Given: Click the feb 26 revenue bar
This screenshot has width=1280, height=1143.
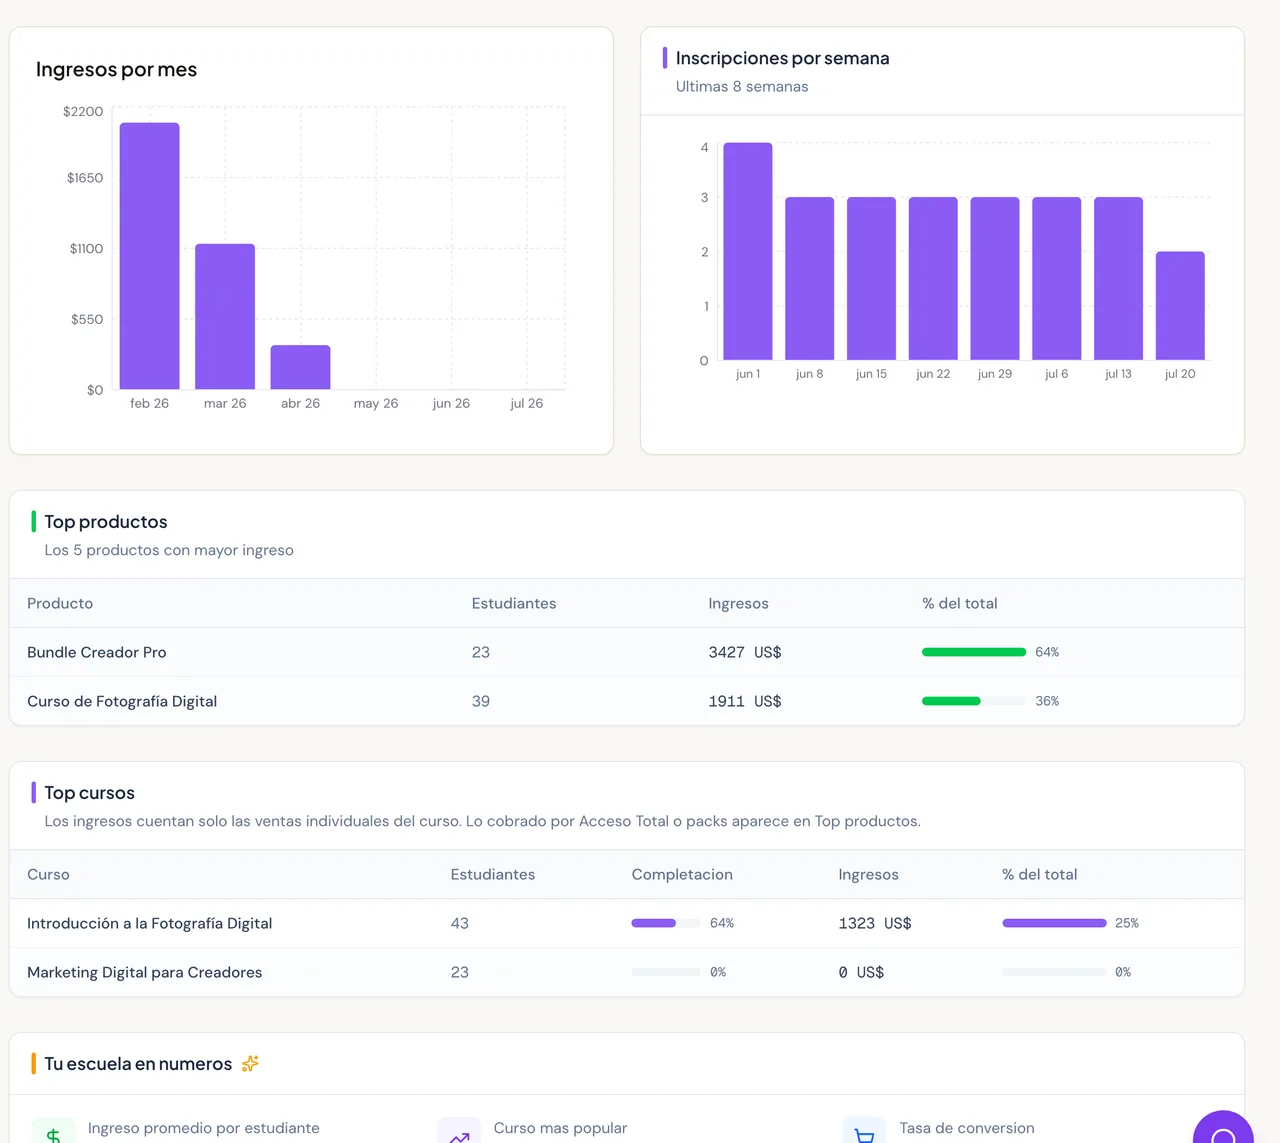Looking at the screenshot, I should (149, 256).
